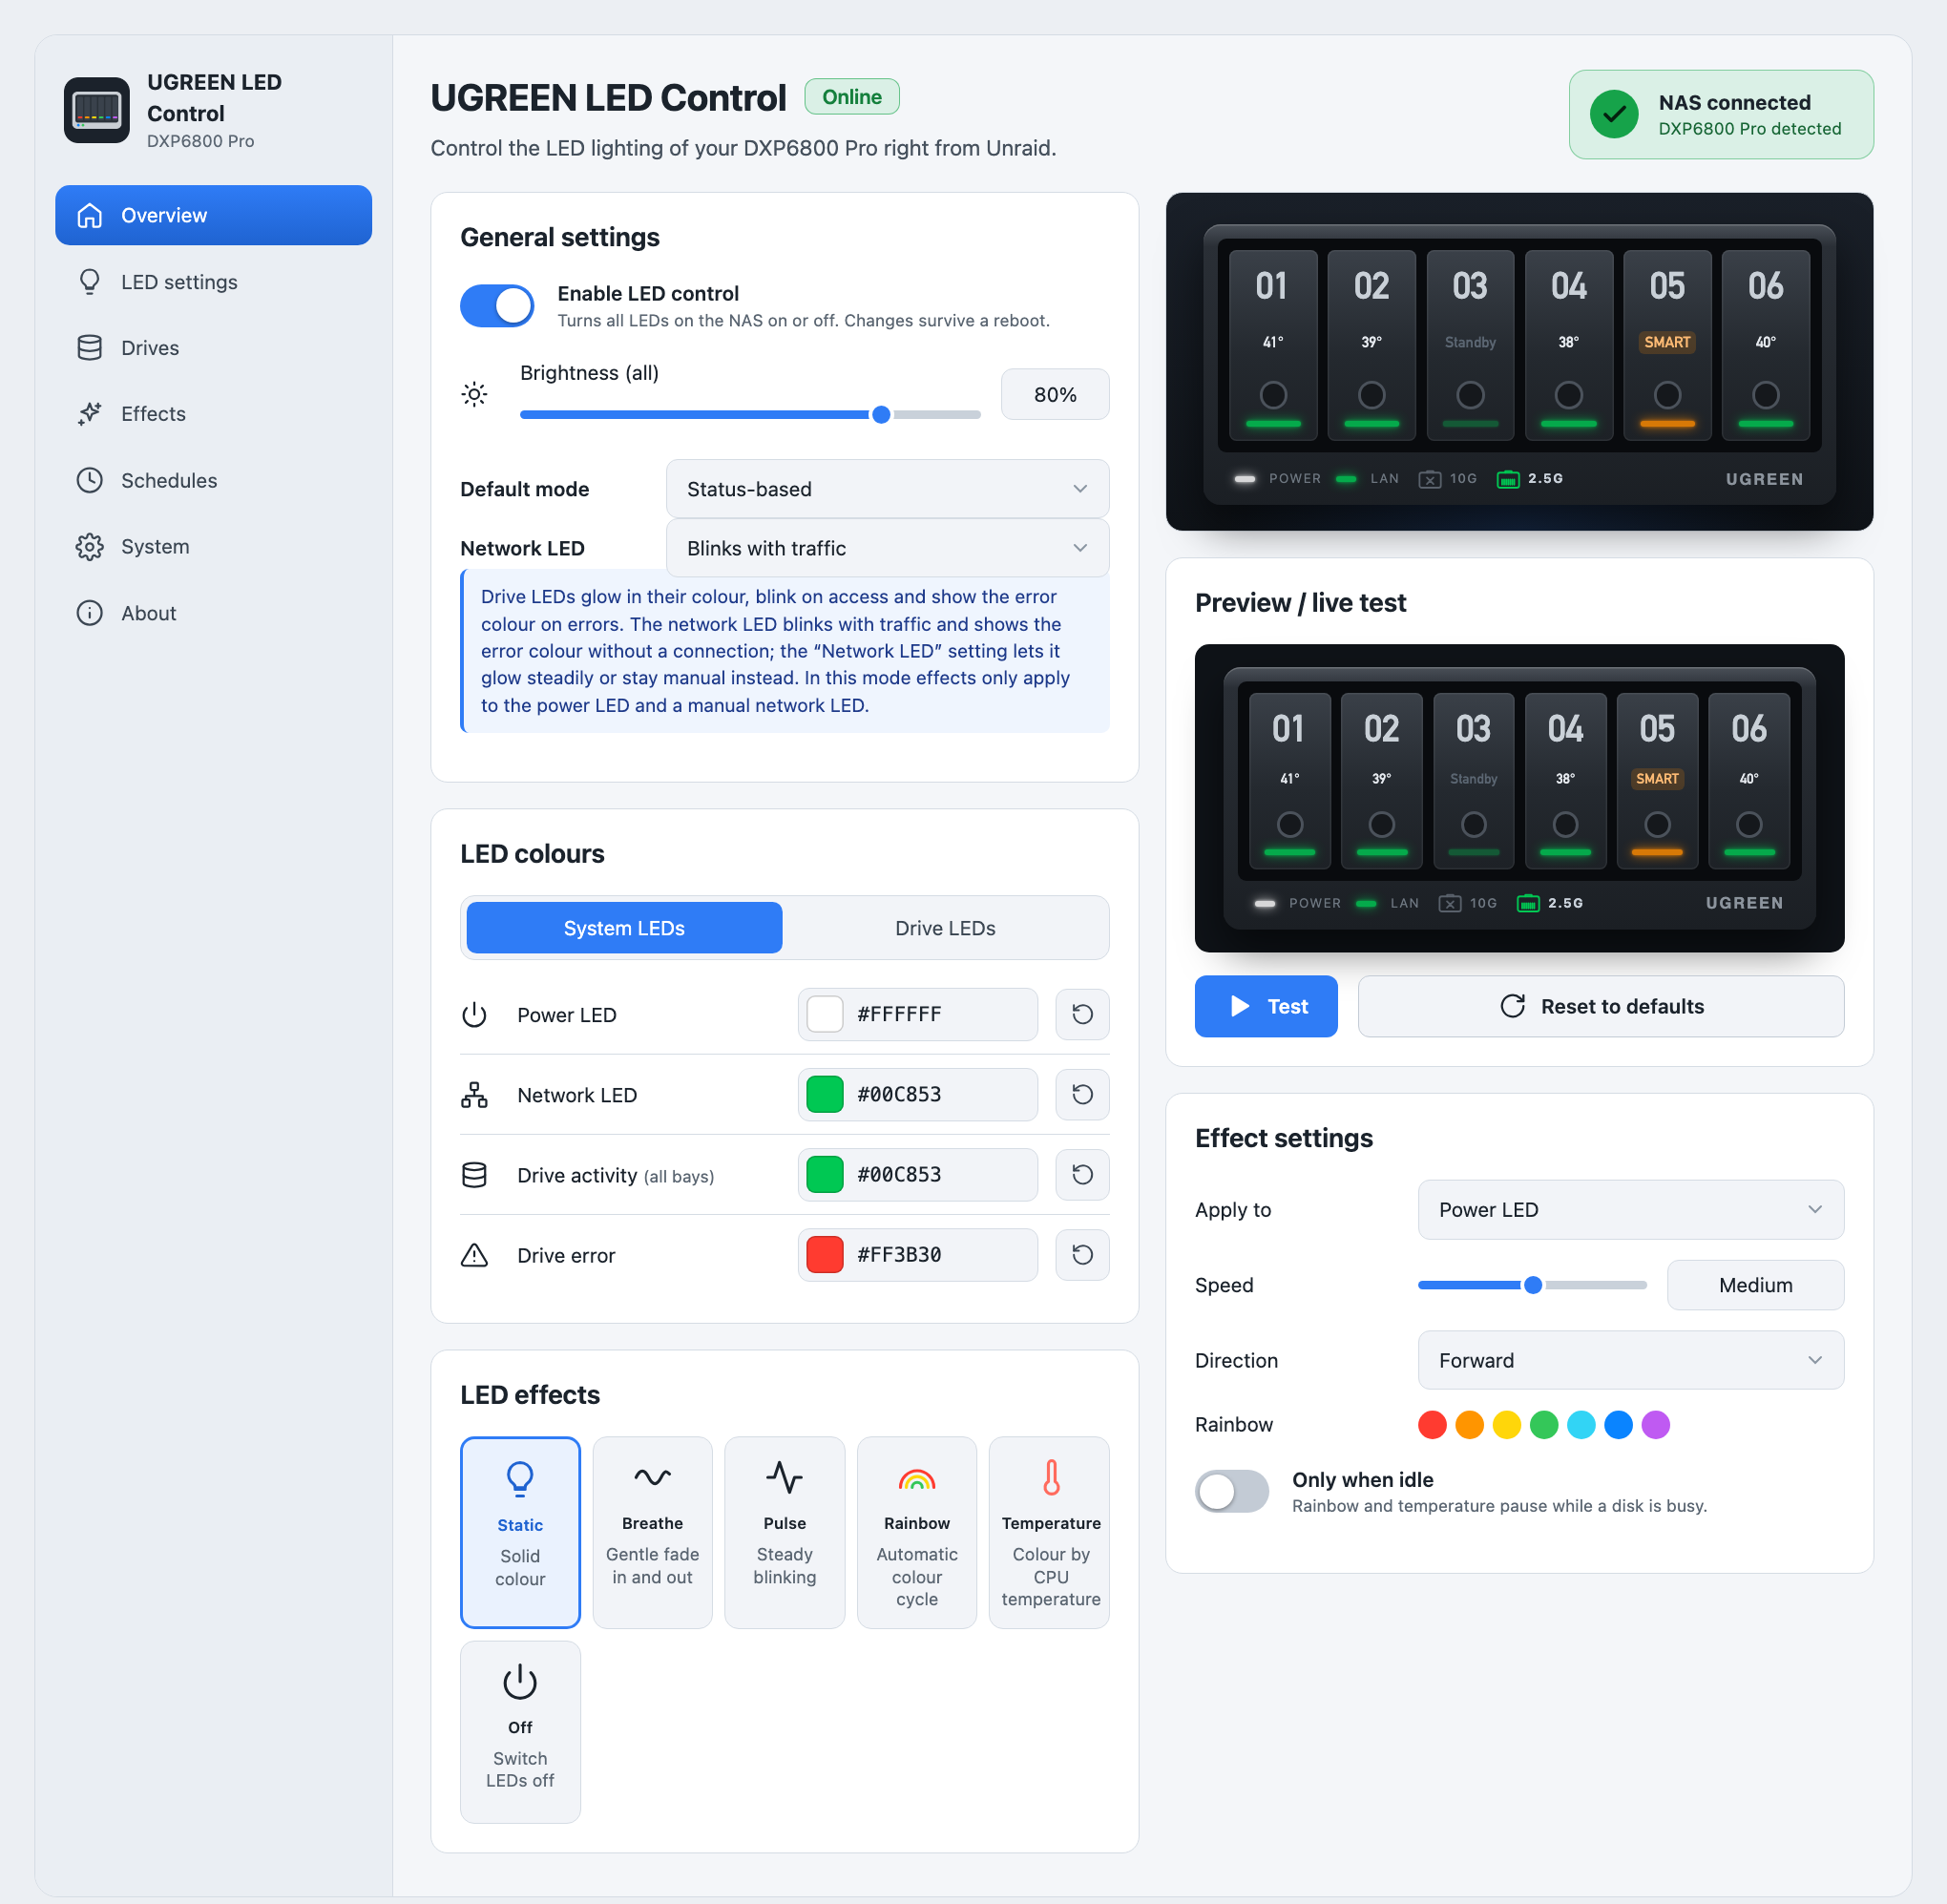Reset Drive activity colour to default
The width and height of the screenshot is (1947, 1904).
pyautogui.click(x=1082, y=1174)
